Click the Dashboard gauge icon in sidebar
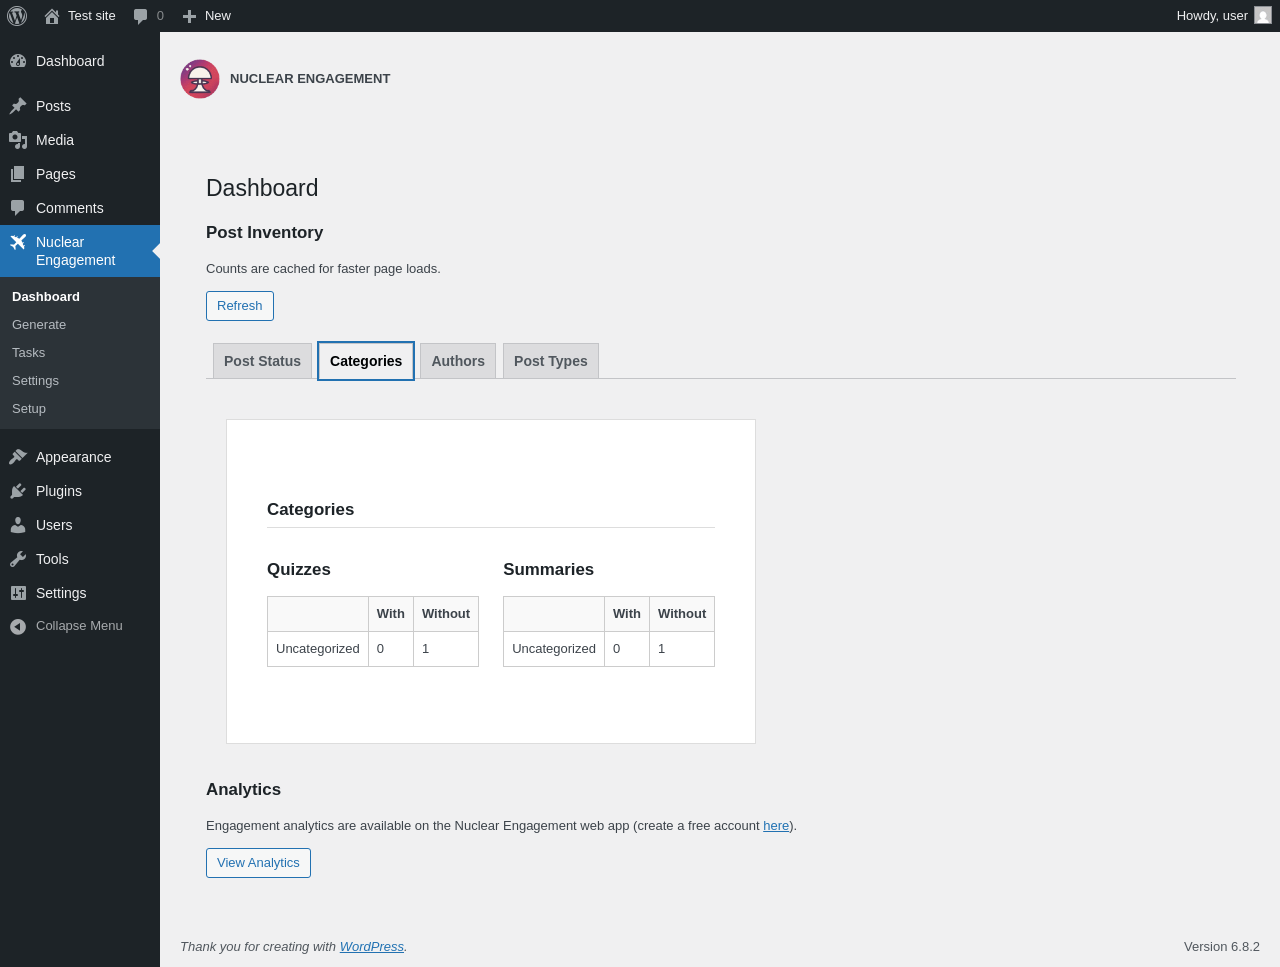 coord(18,61)
